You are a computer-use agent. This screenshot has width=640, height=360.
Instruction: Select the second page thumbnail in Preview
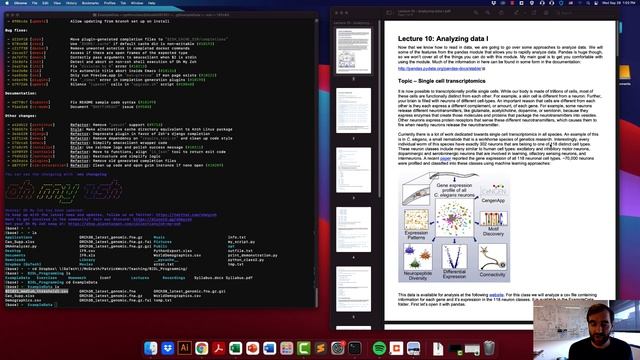point(353,110)
